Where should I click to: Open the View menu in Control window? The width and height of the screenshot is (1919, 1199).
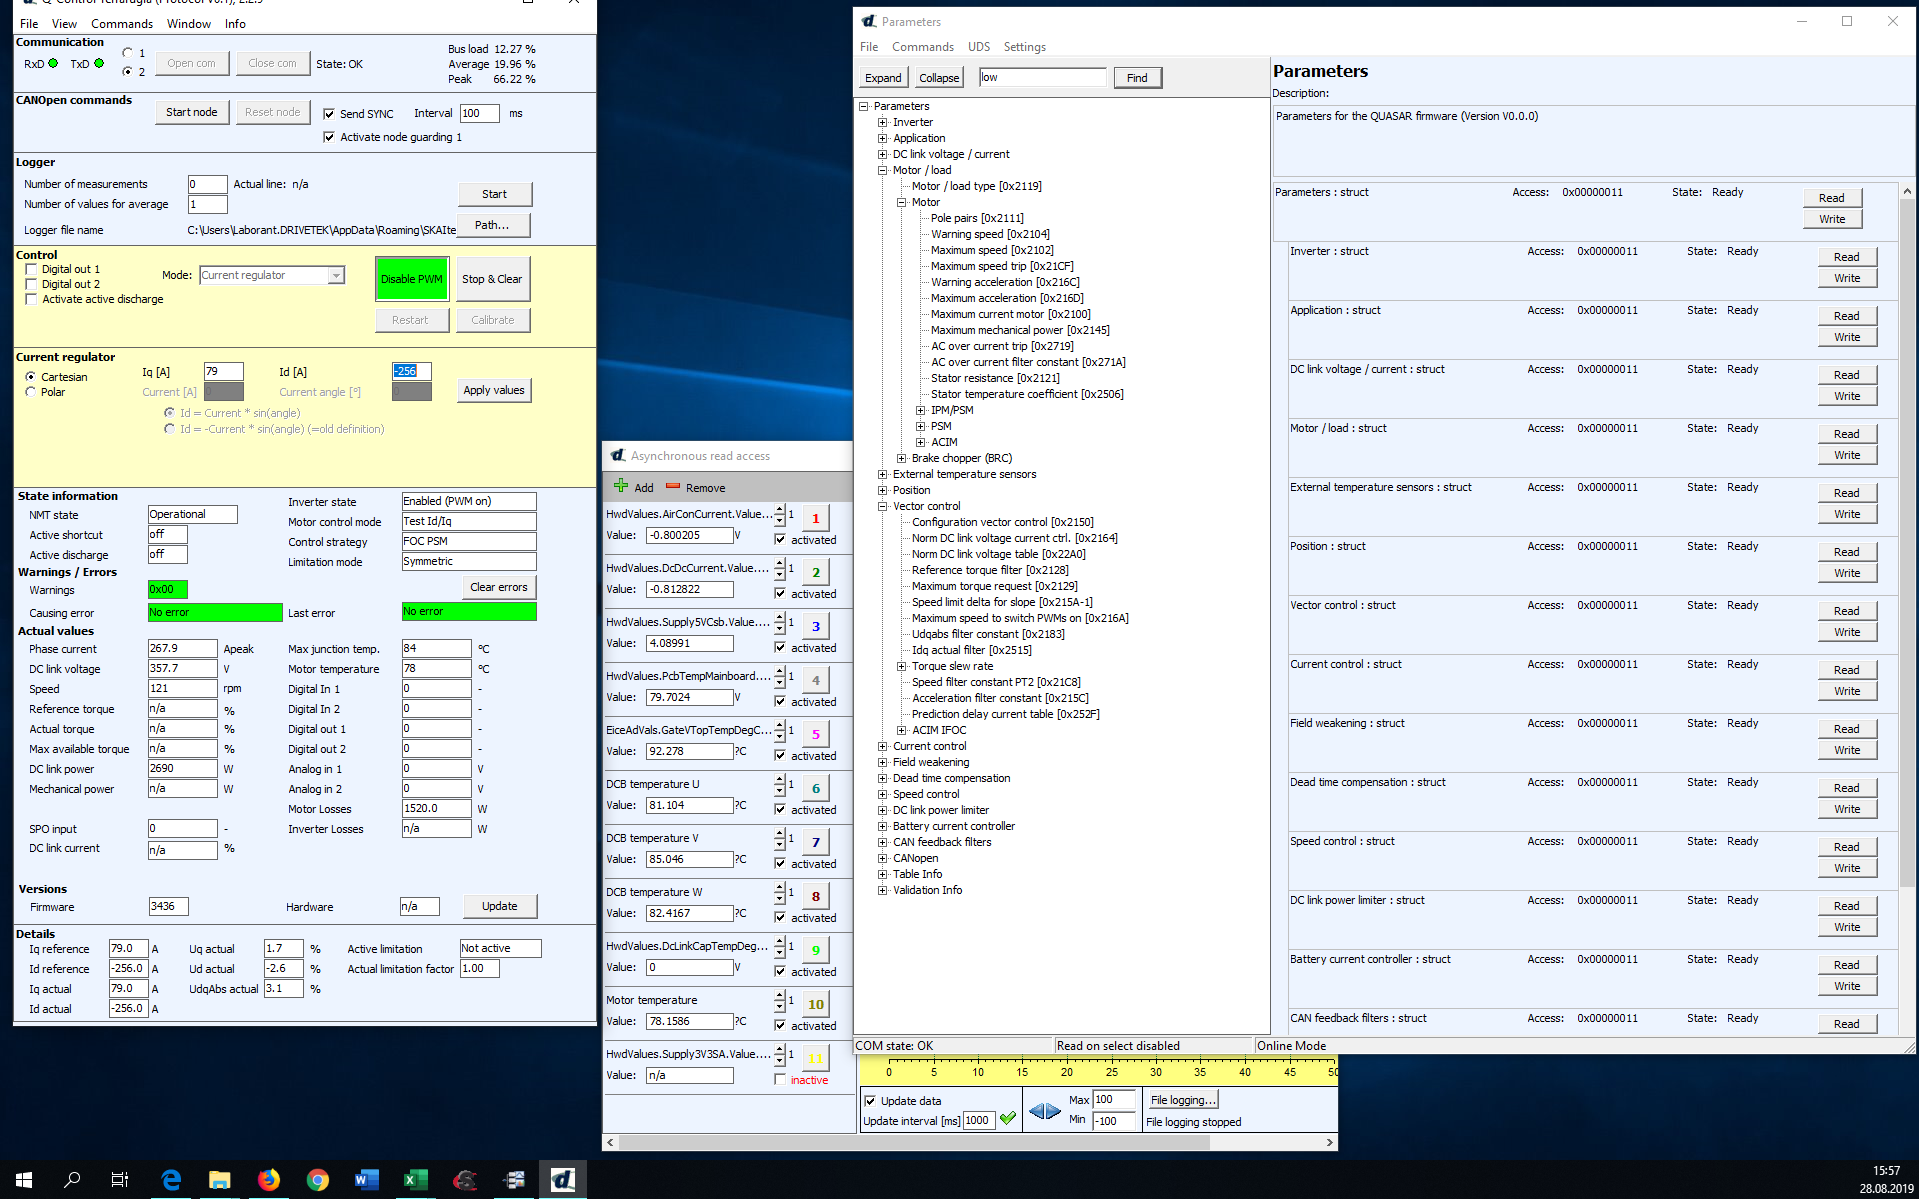tap(64, 24)
